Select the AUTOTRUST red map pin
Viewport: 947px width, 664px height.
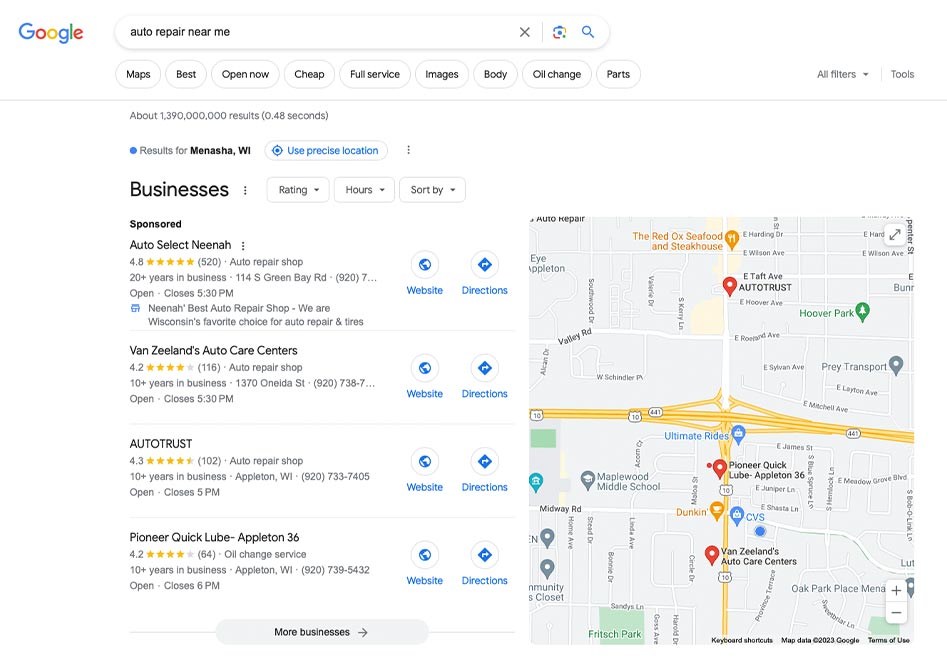tap(730, 286)
